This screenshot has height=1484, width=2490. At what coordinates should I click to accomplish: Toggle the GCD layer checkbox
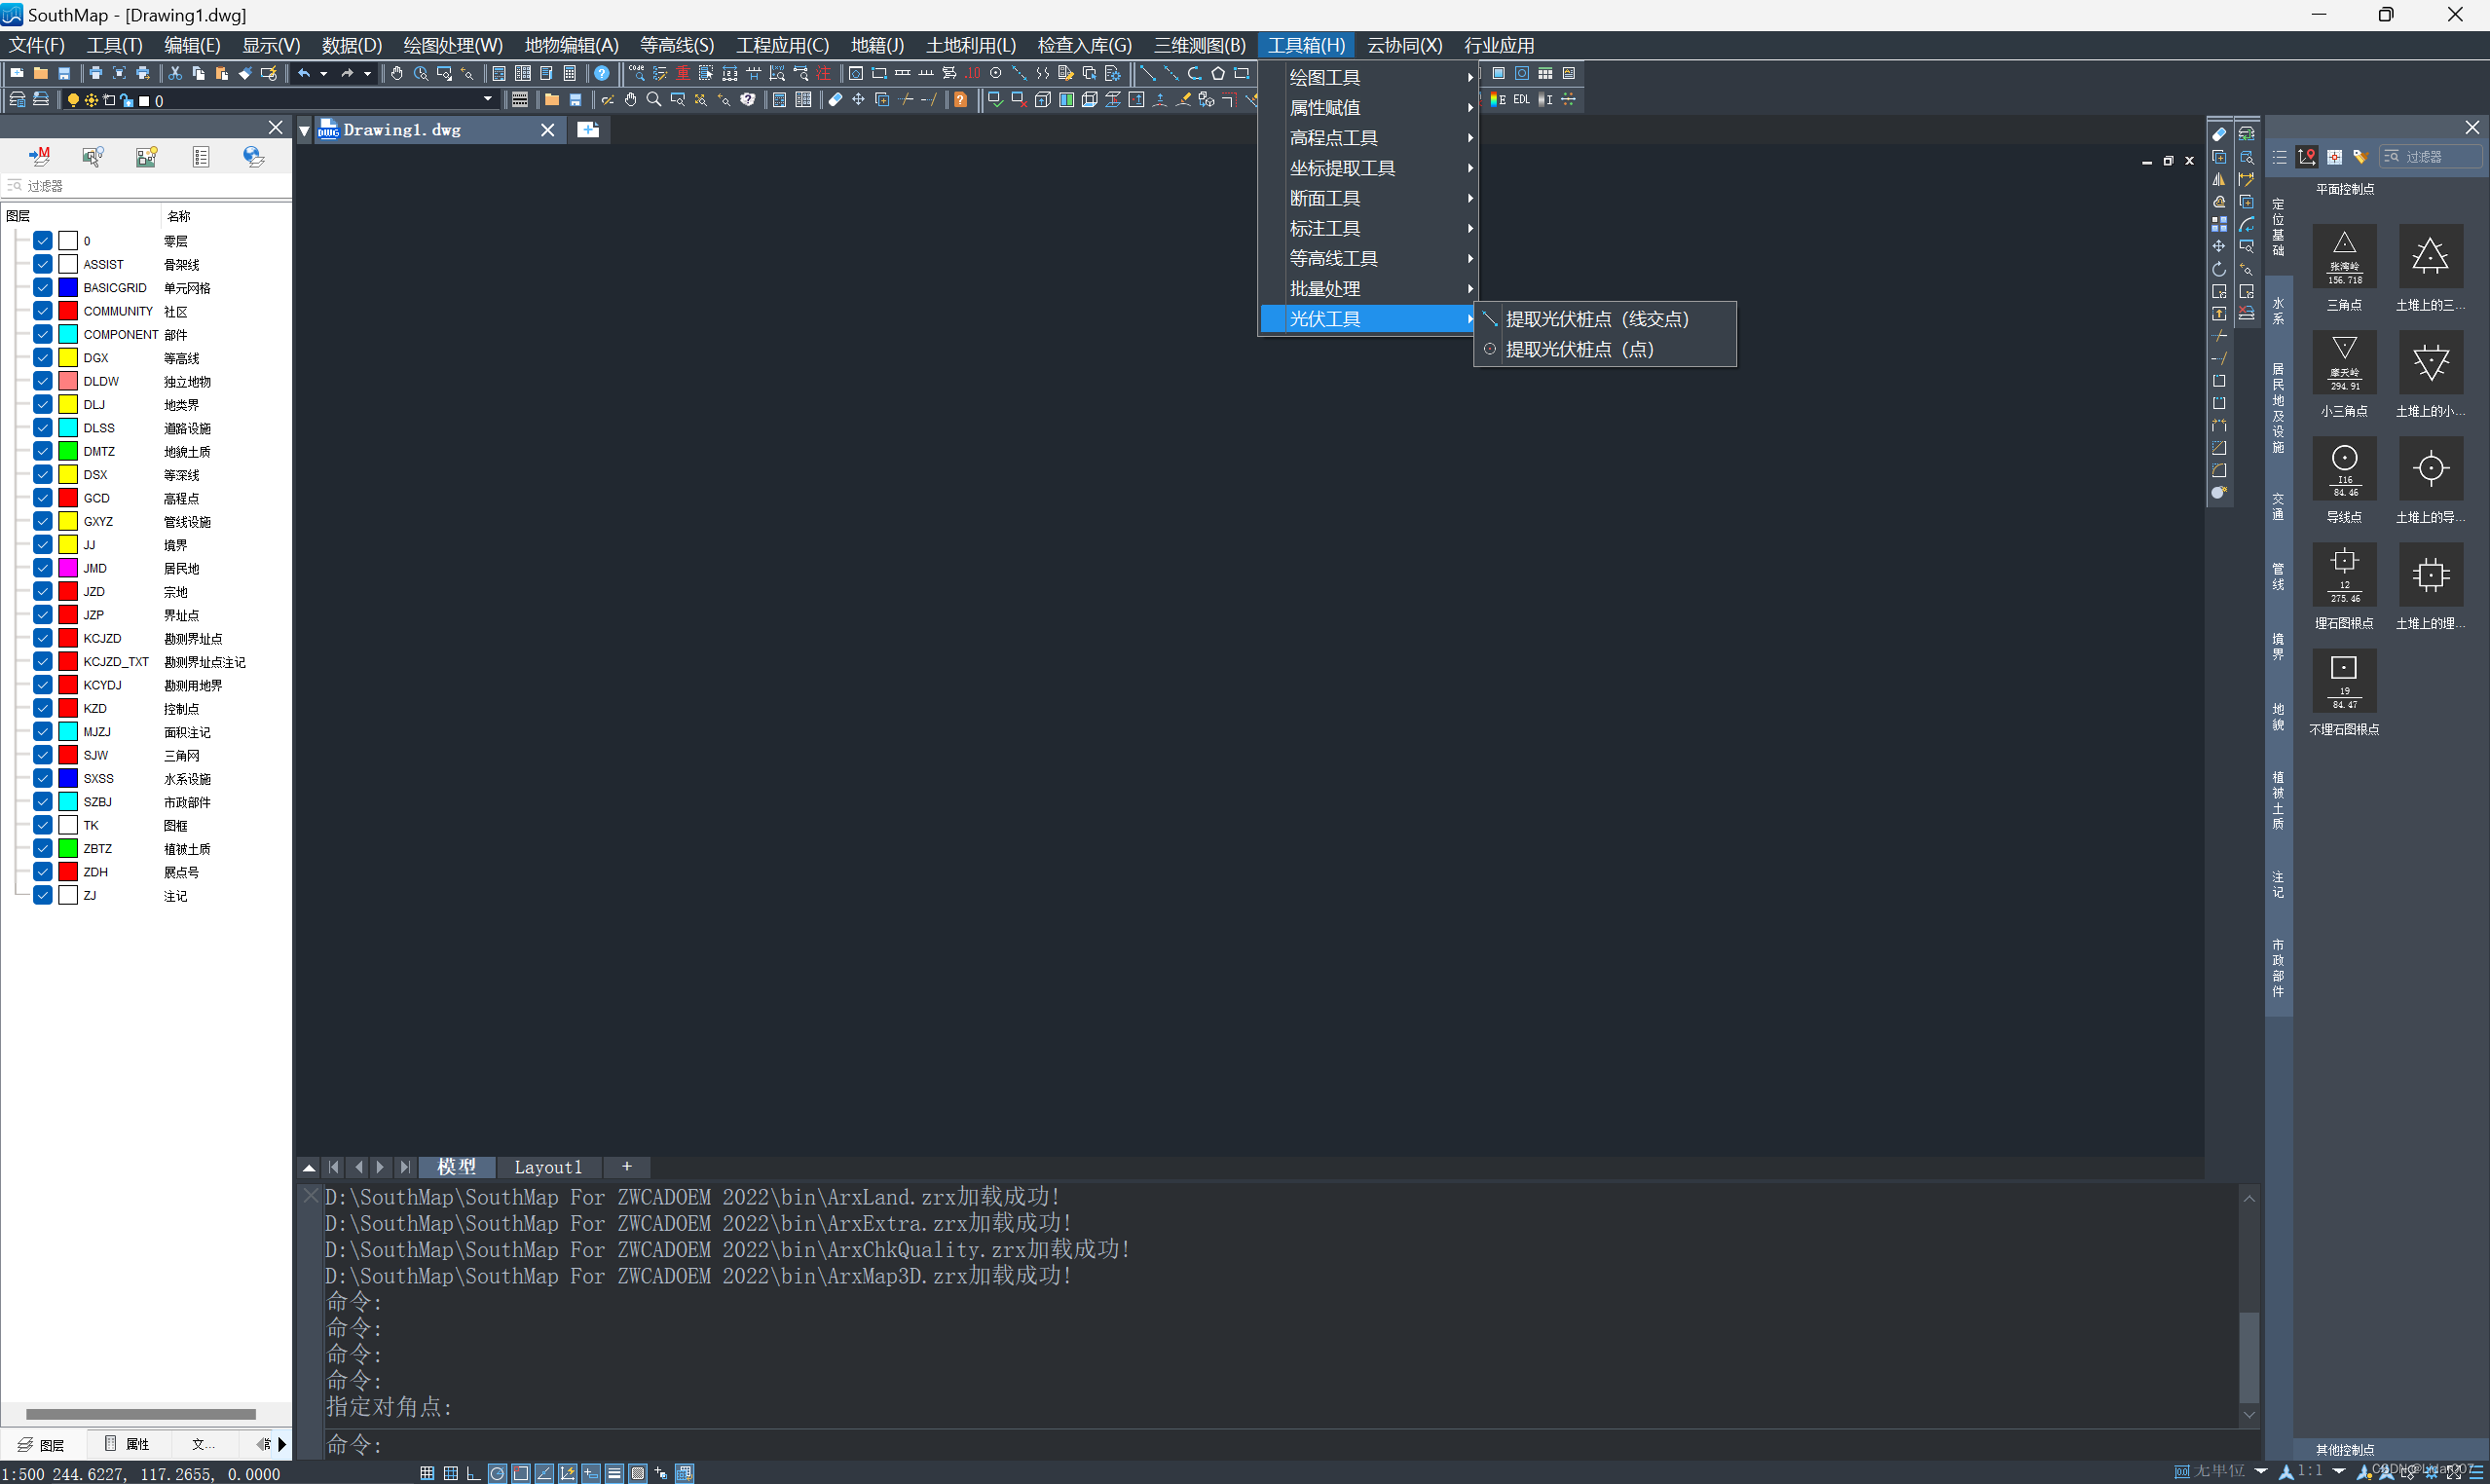click(x=43, y=498)
